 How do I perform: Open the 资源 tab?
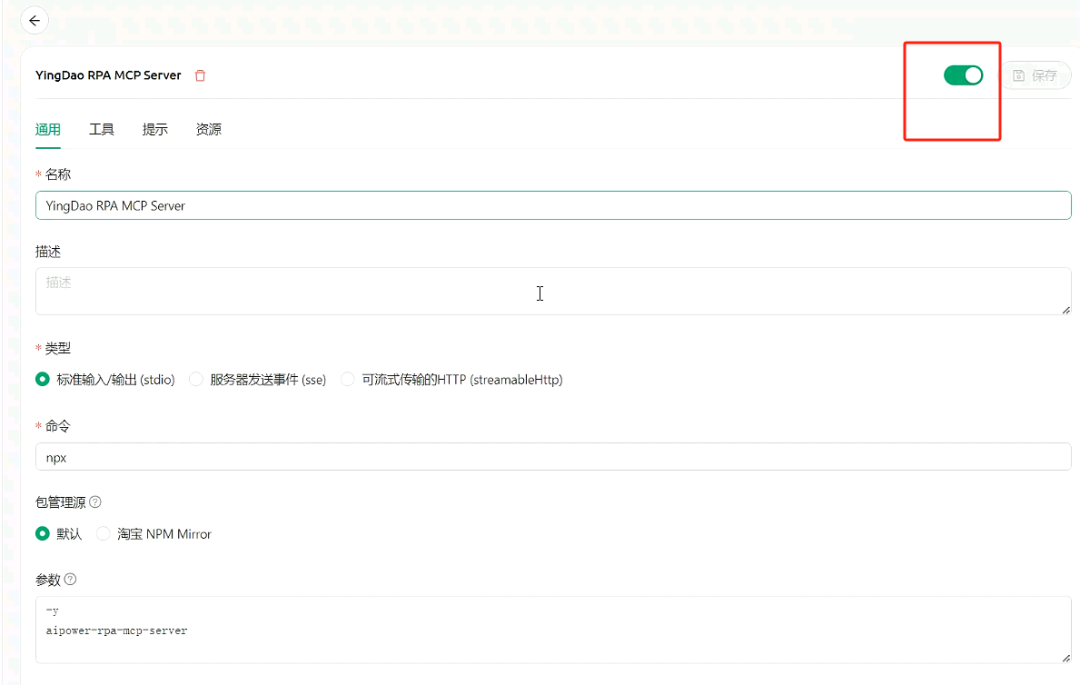tap(209, 129)
